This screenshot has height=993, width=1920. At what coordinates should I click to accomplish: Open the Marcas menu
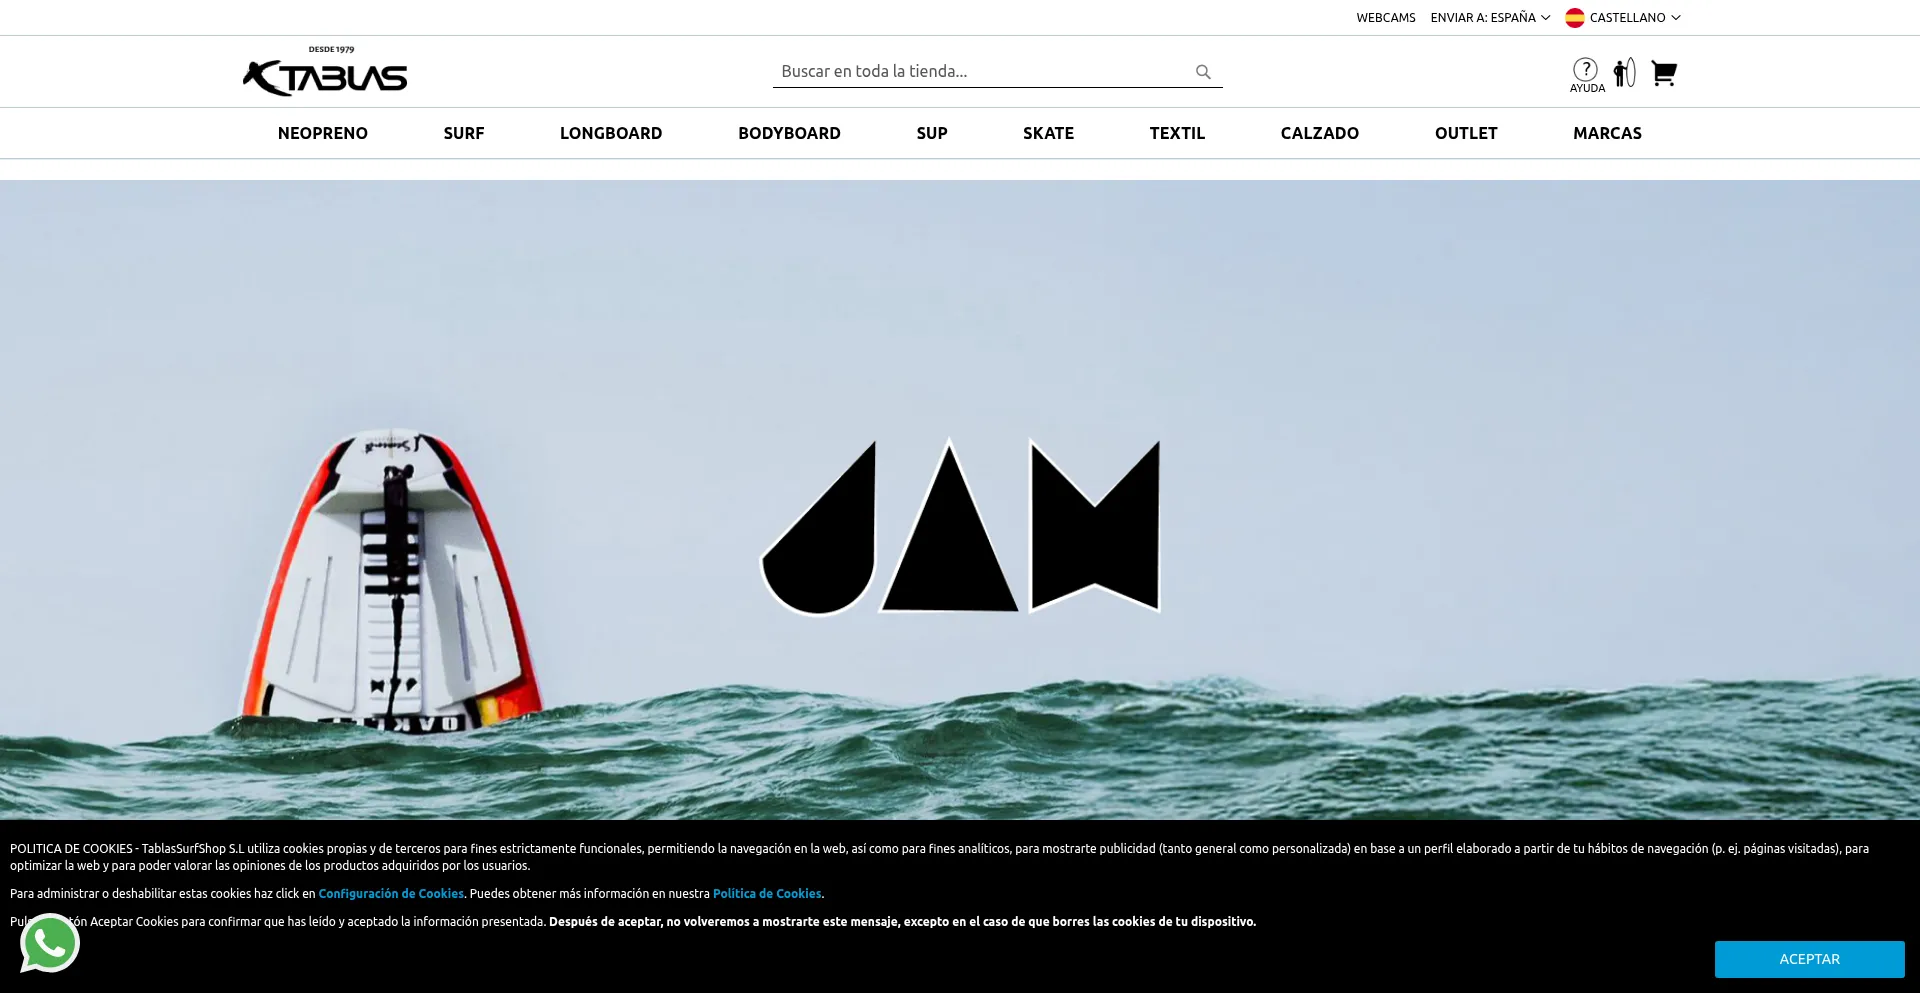tap(1607, 133)
